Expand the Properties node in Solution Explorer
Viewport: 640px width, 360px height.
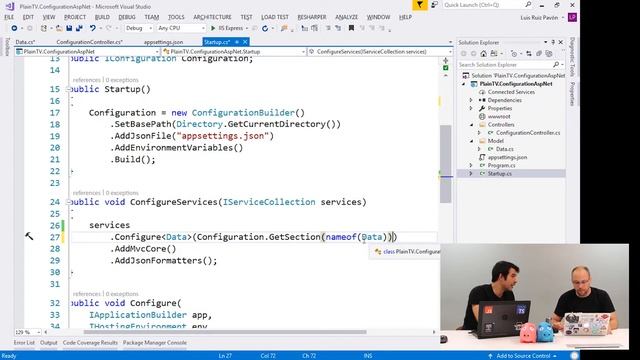click(471, 108)
